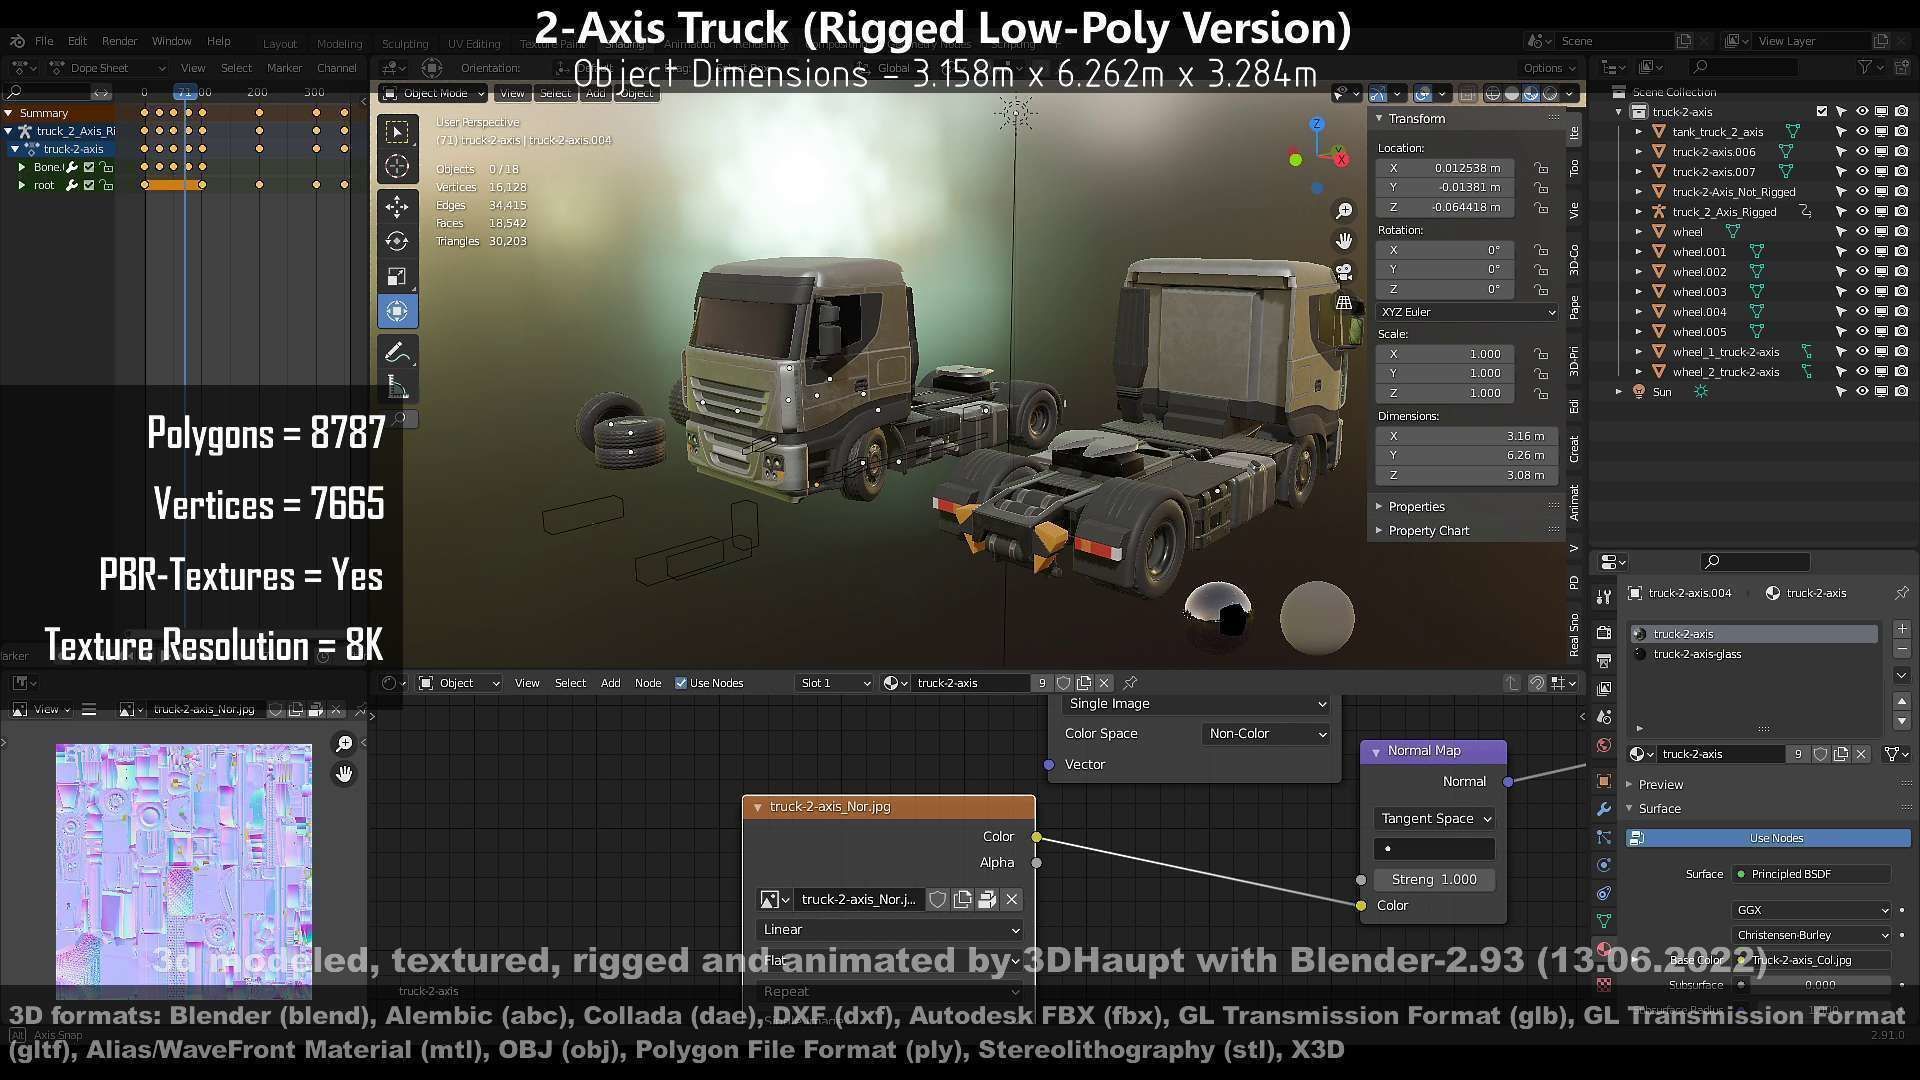
Task: Toggle visibility of truck_2_Axis_Rigged
Action: pyautogui.click(x=1861, y=212)
